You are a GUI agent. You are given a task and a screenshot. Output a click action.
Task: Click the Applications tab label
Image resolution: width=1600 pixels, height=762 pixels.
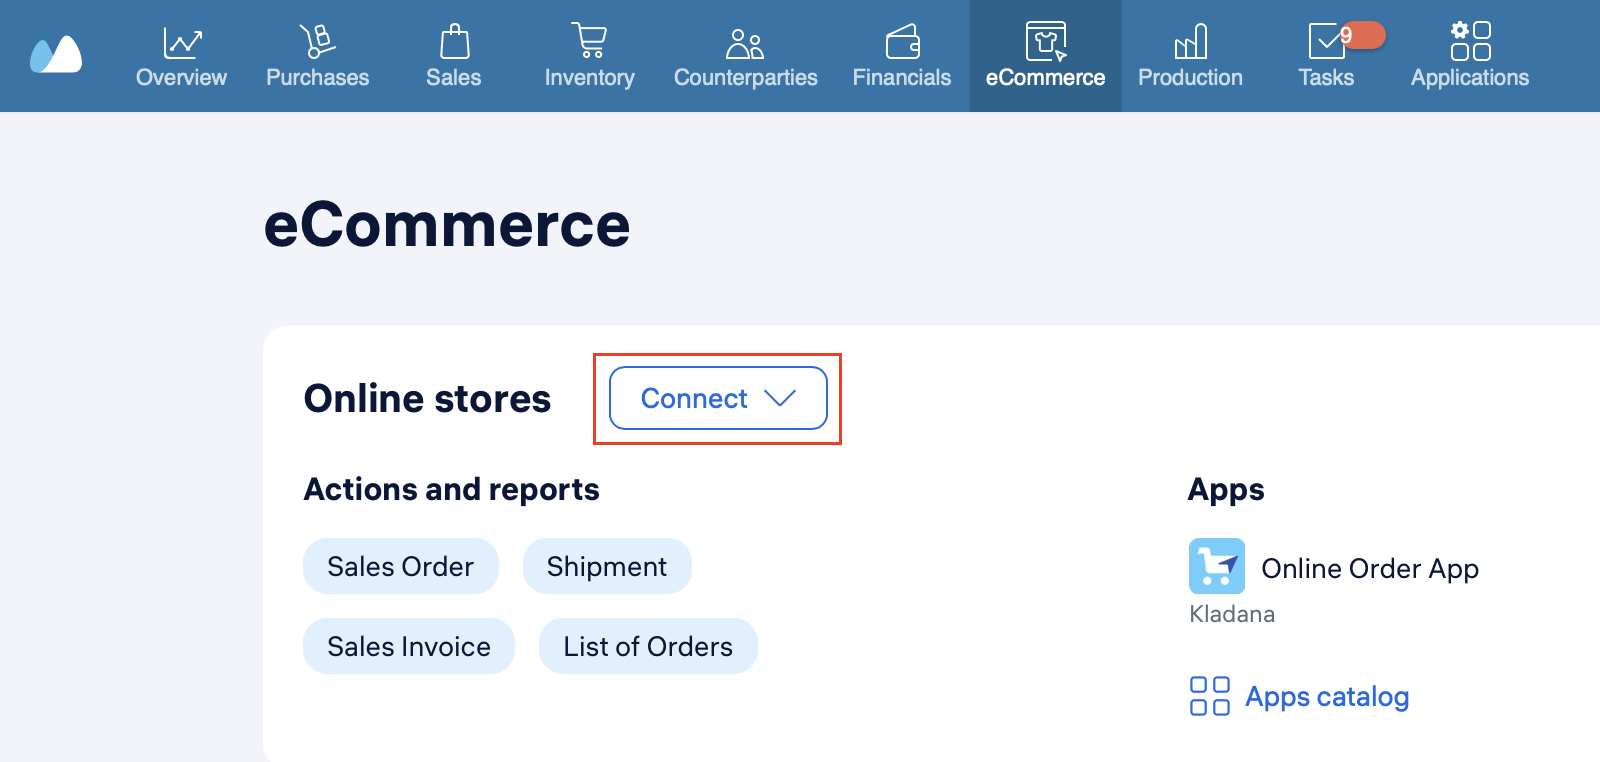[x=1470, y=77]
